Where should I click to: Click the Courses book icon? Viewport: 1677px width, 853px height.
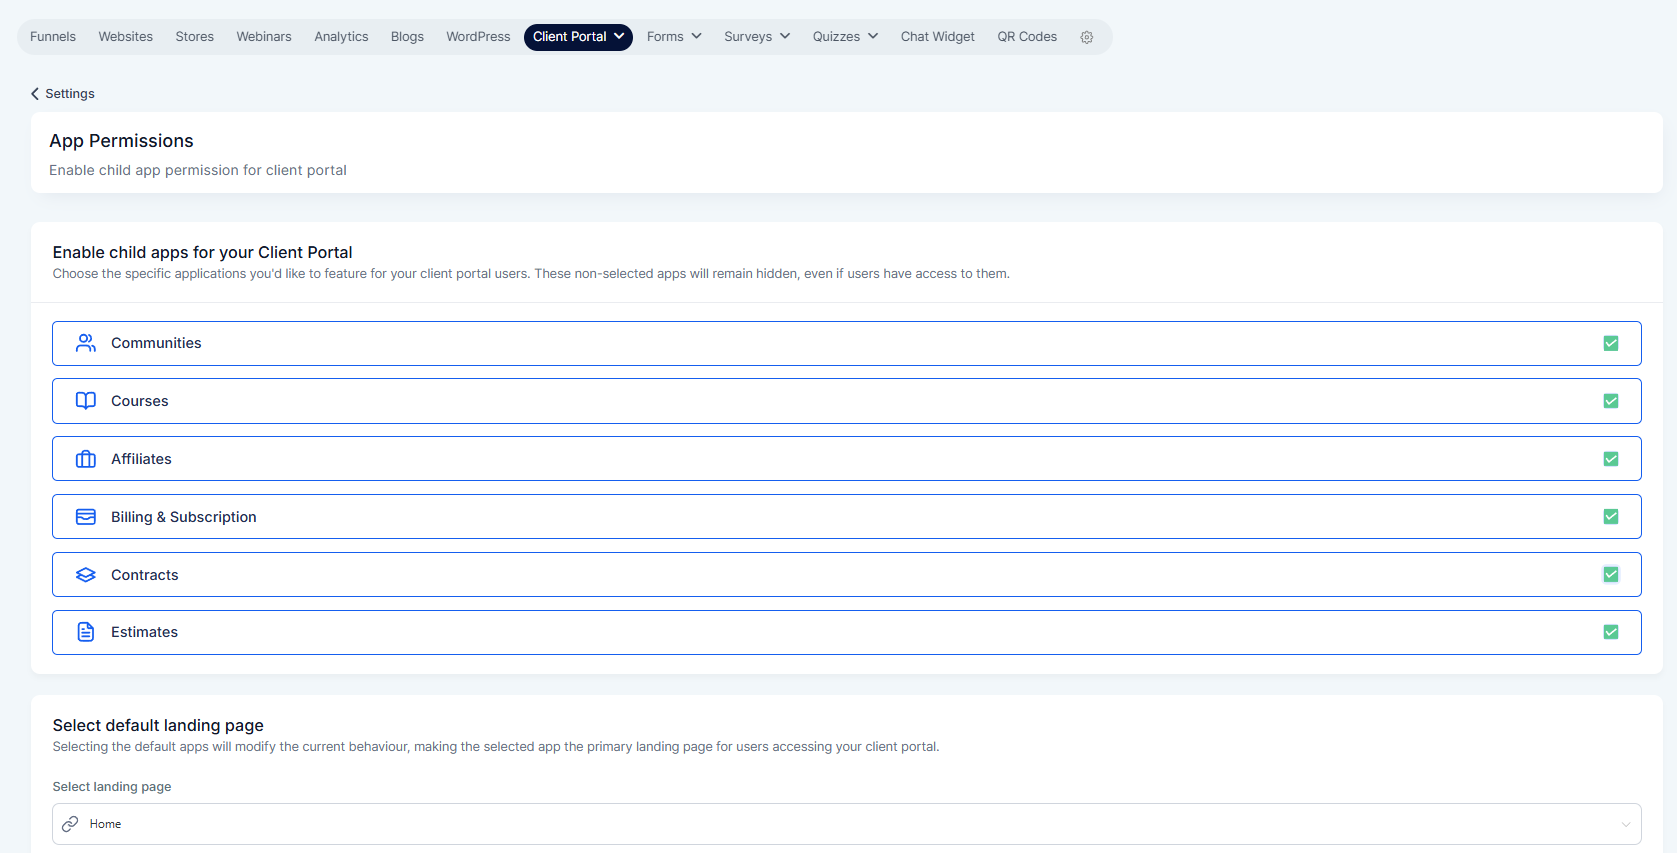tap(86, 401)
